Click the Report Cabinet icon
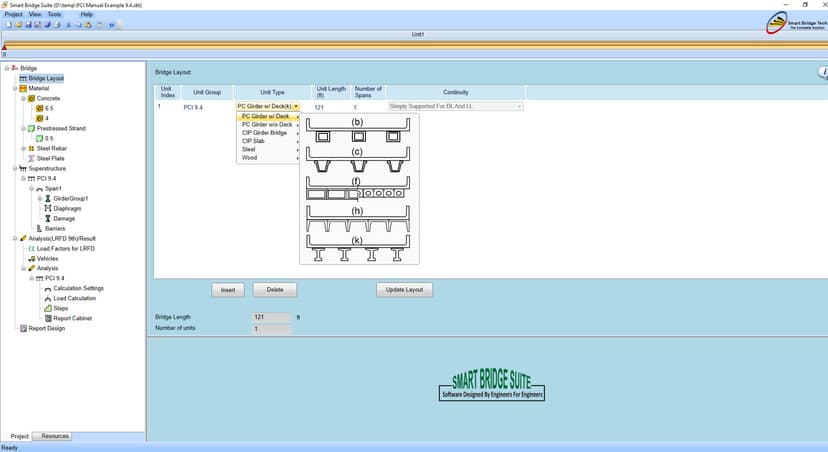 click(x=48, y=318)
